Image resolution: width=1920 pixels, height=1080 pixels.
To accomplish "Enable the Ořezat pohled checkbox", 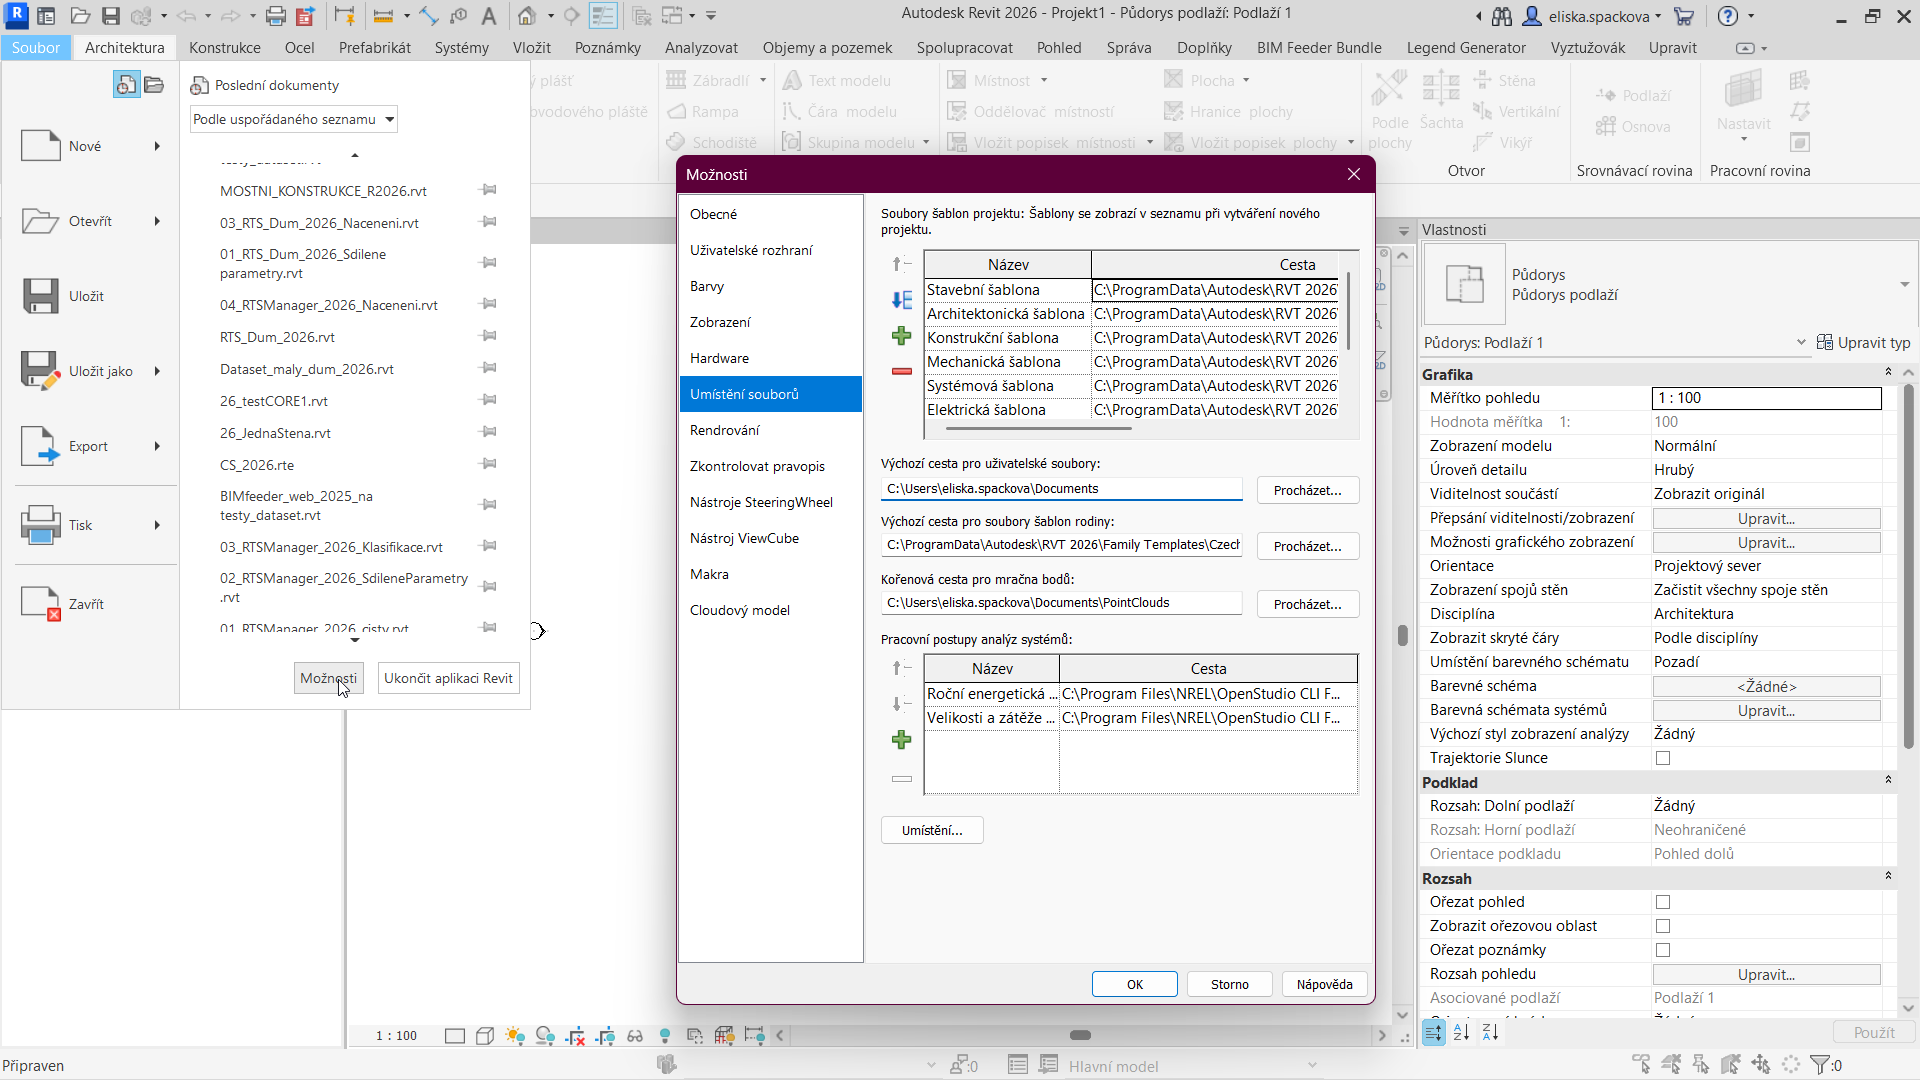I will 1663,902.
